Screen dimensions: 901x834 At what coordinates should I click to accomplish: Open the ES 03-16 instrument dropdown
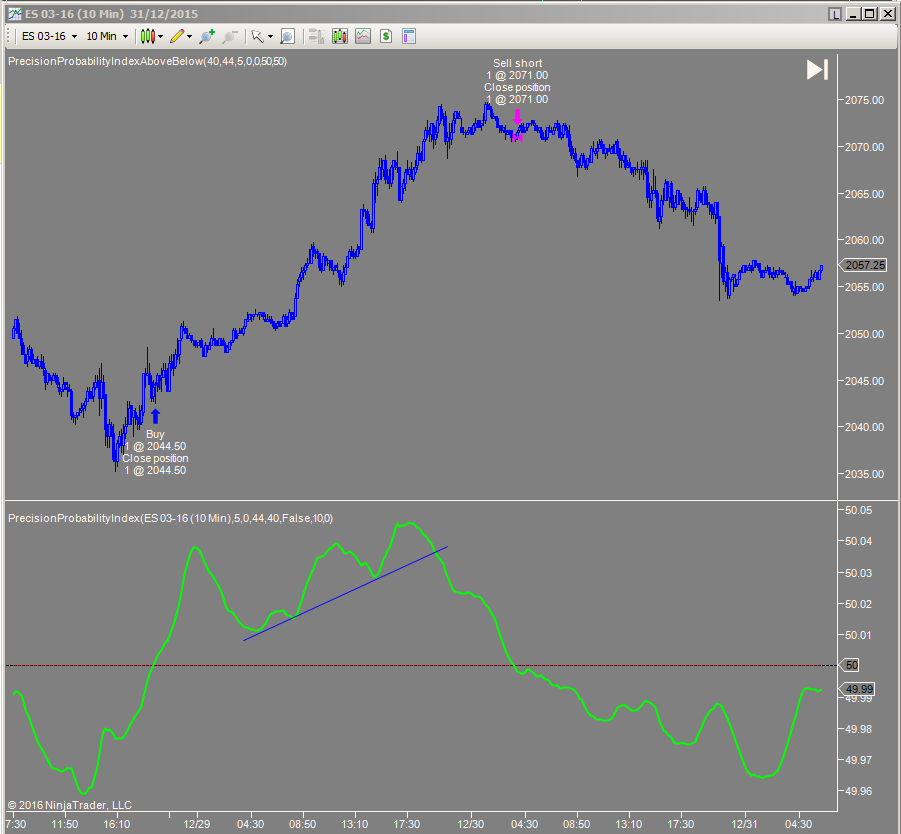click(x=45, y=36)
